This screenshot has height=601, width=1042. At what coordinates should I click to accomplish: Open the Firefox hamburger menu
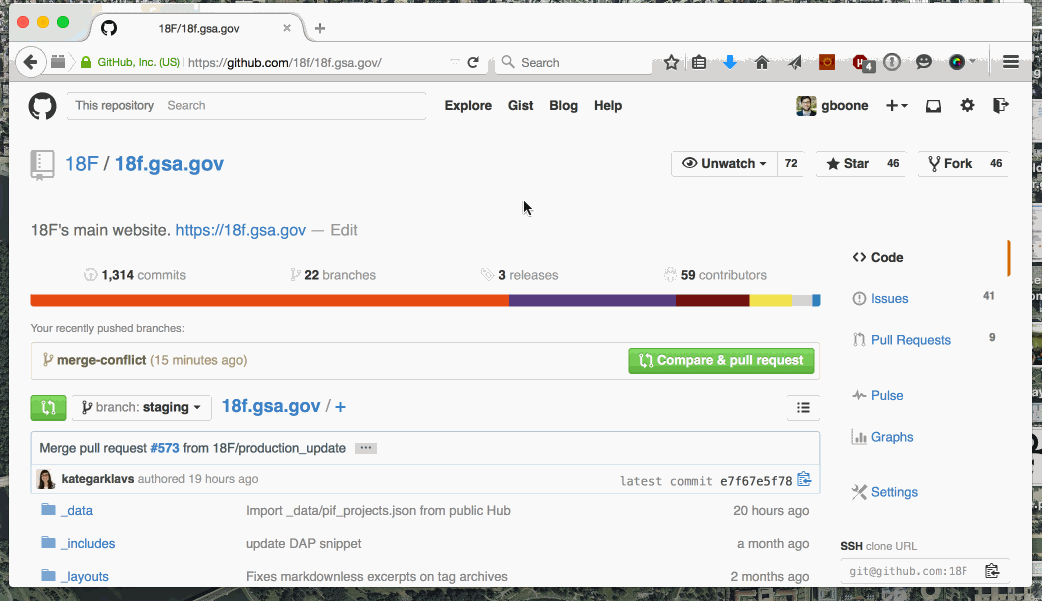point(1011,62)
